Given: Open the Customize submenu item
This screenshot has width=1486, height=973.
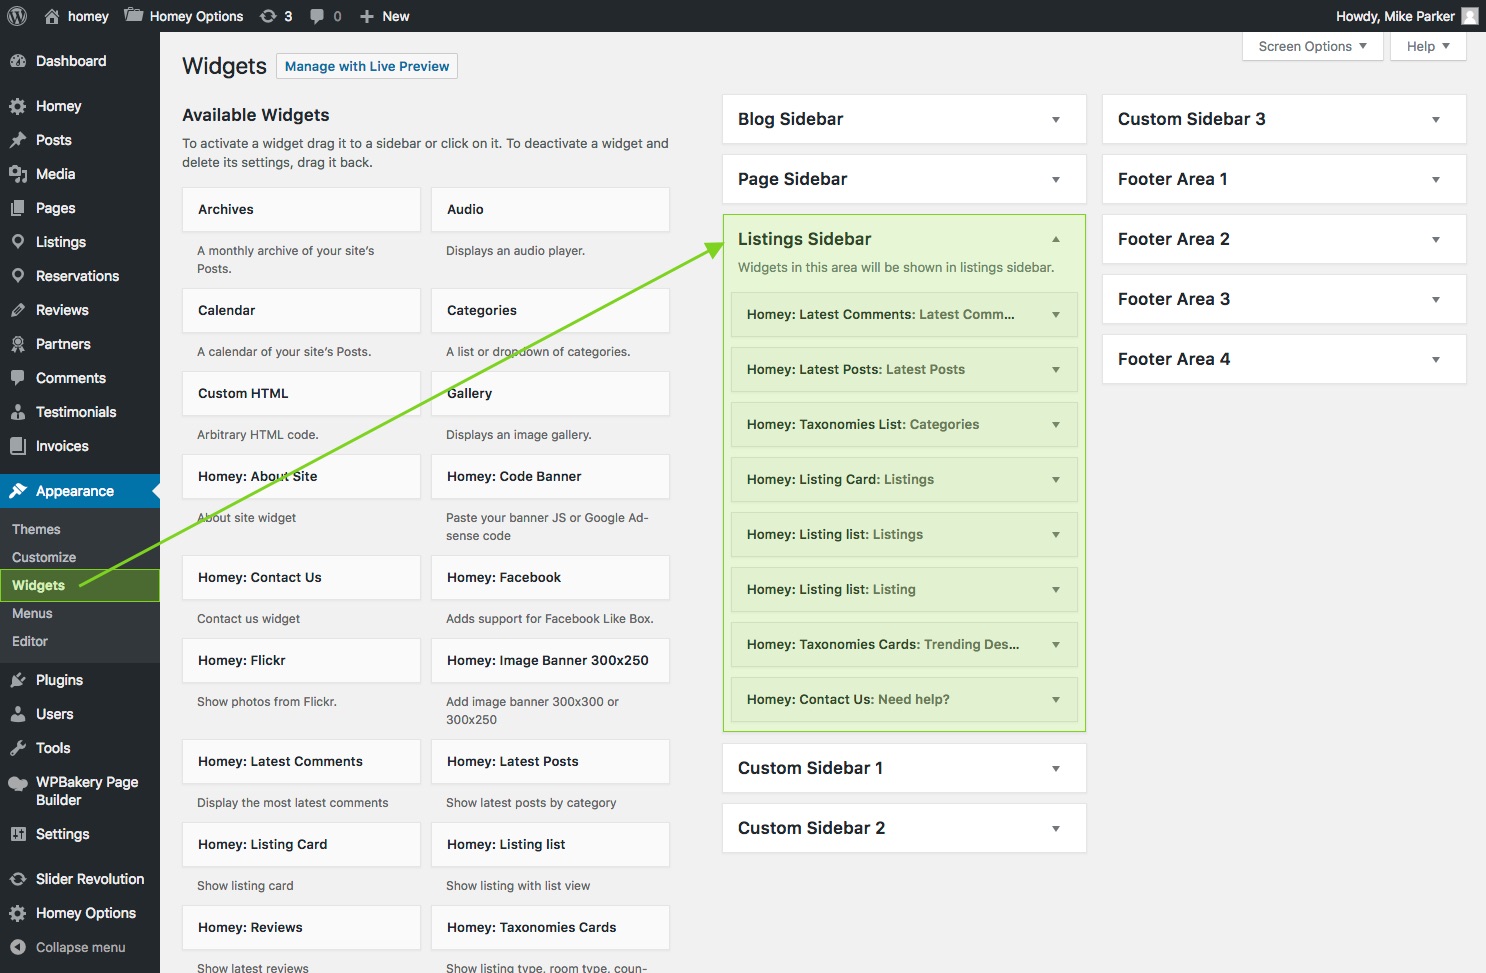Looking at the screenshot, I should click(44, 557).
